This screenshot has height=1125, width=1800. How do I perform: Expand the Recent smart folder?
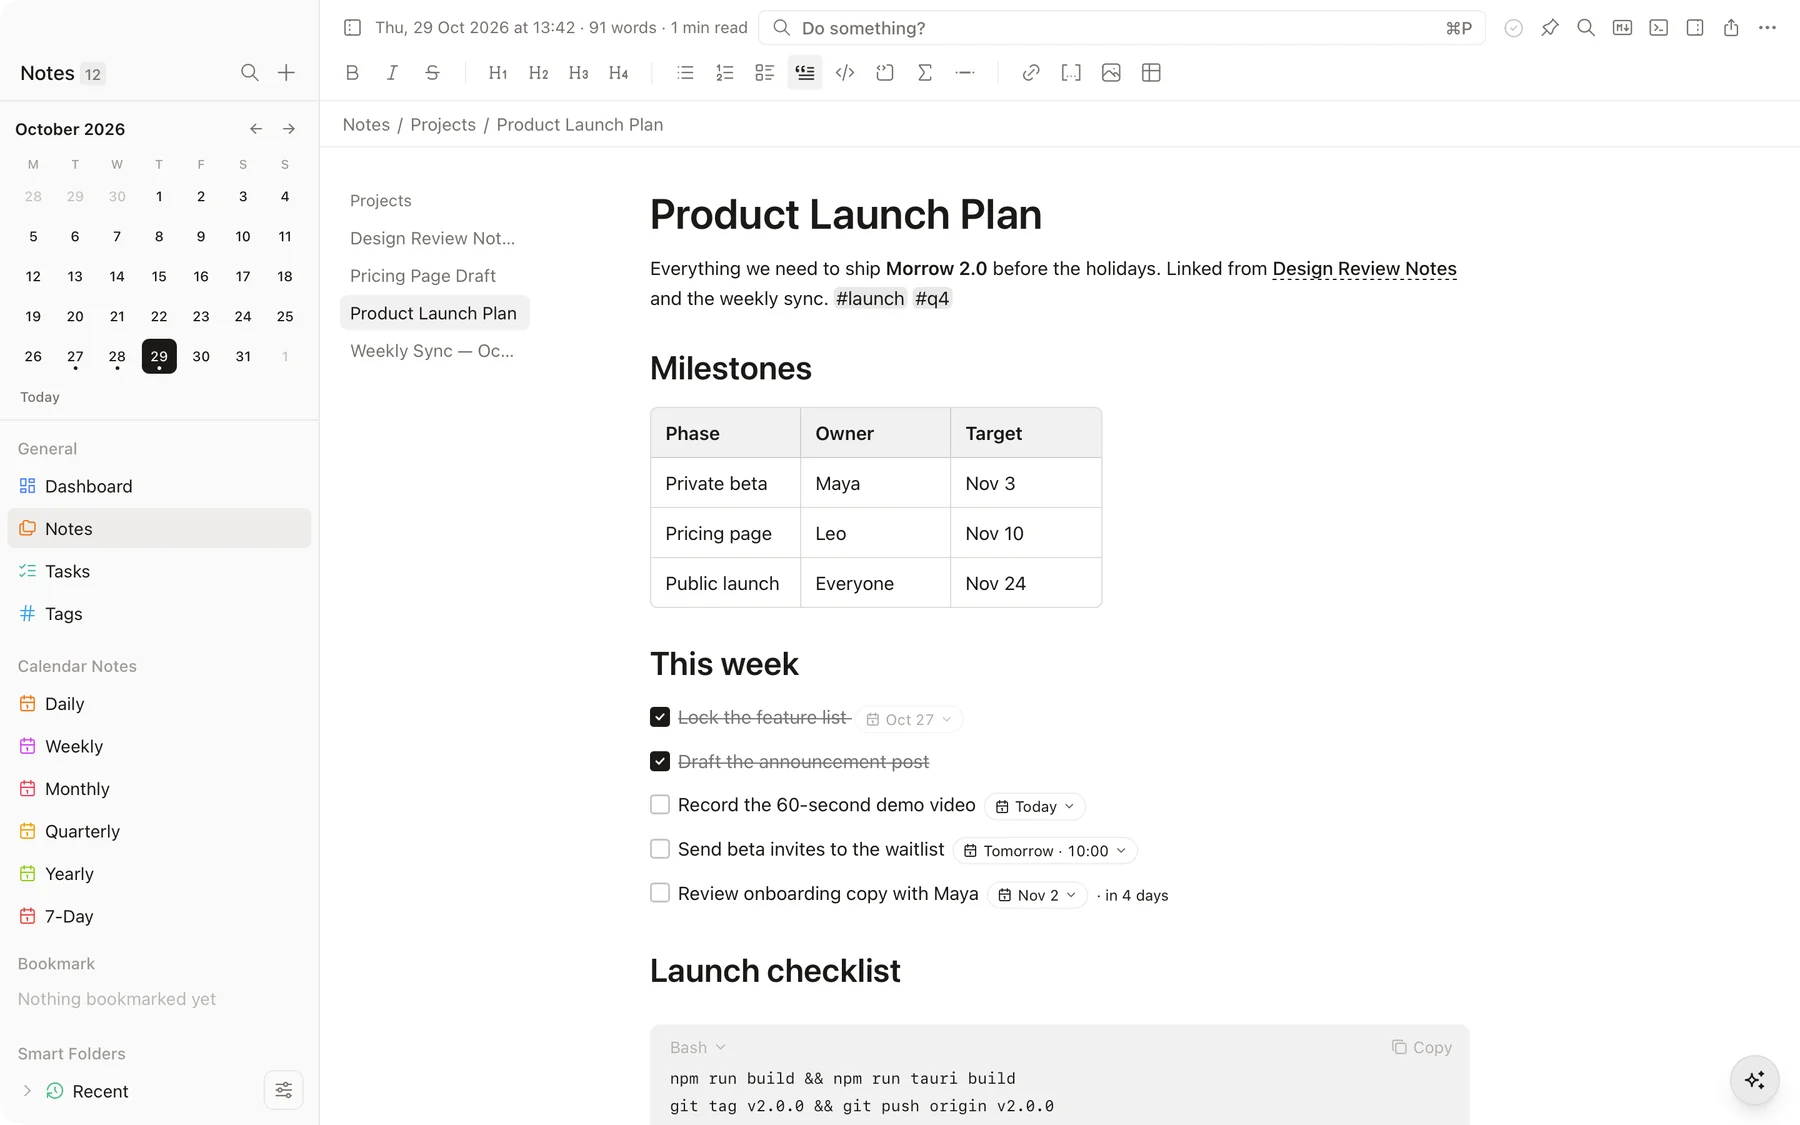coord(27,1091)
